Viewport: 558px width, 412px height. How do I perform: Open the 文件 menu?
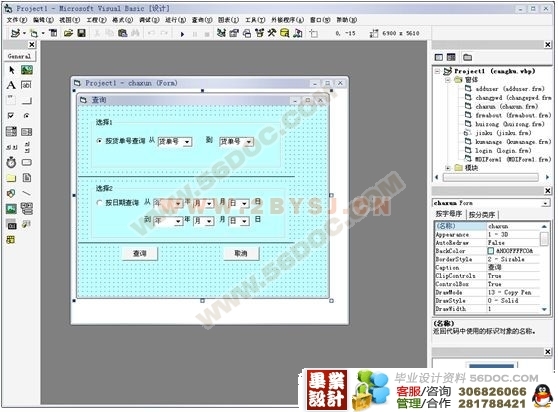pyautogui.click(x=17, y=20)
